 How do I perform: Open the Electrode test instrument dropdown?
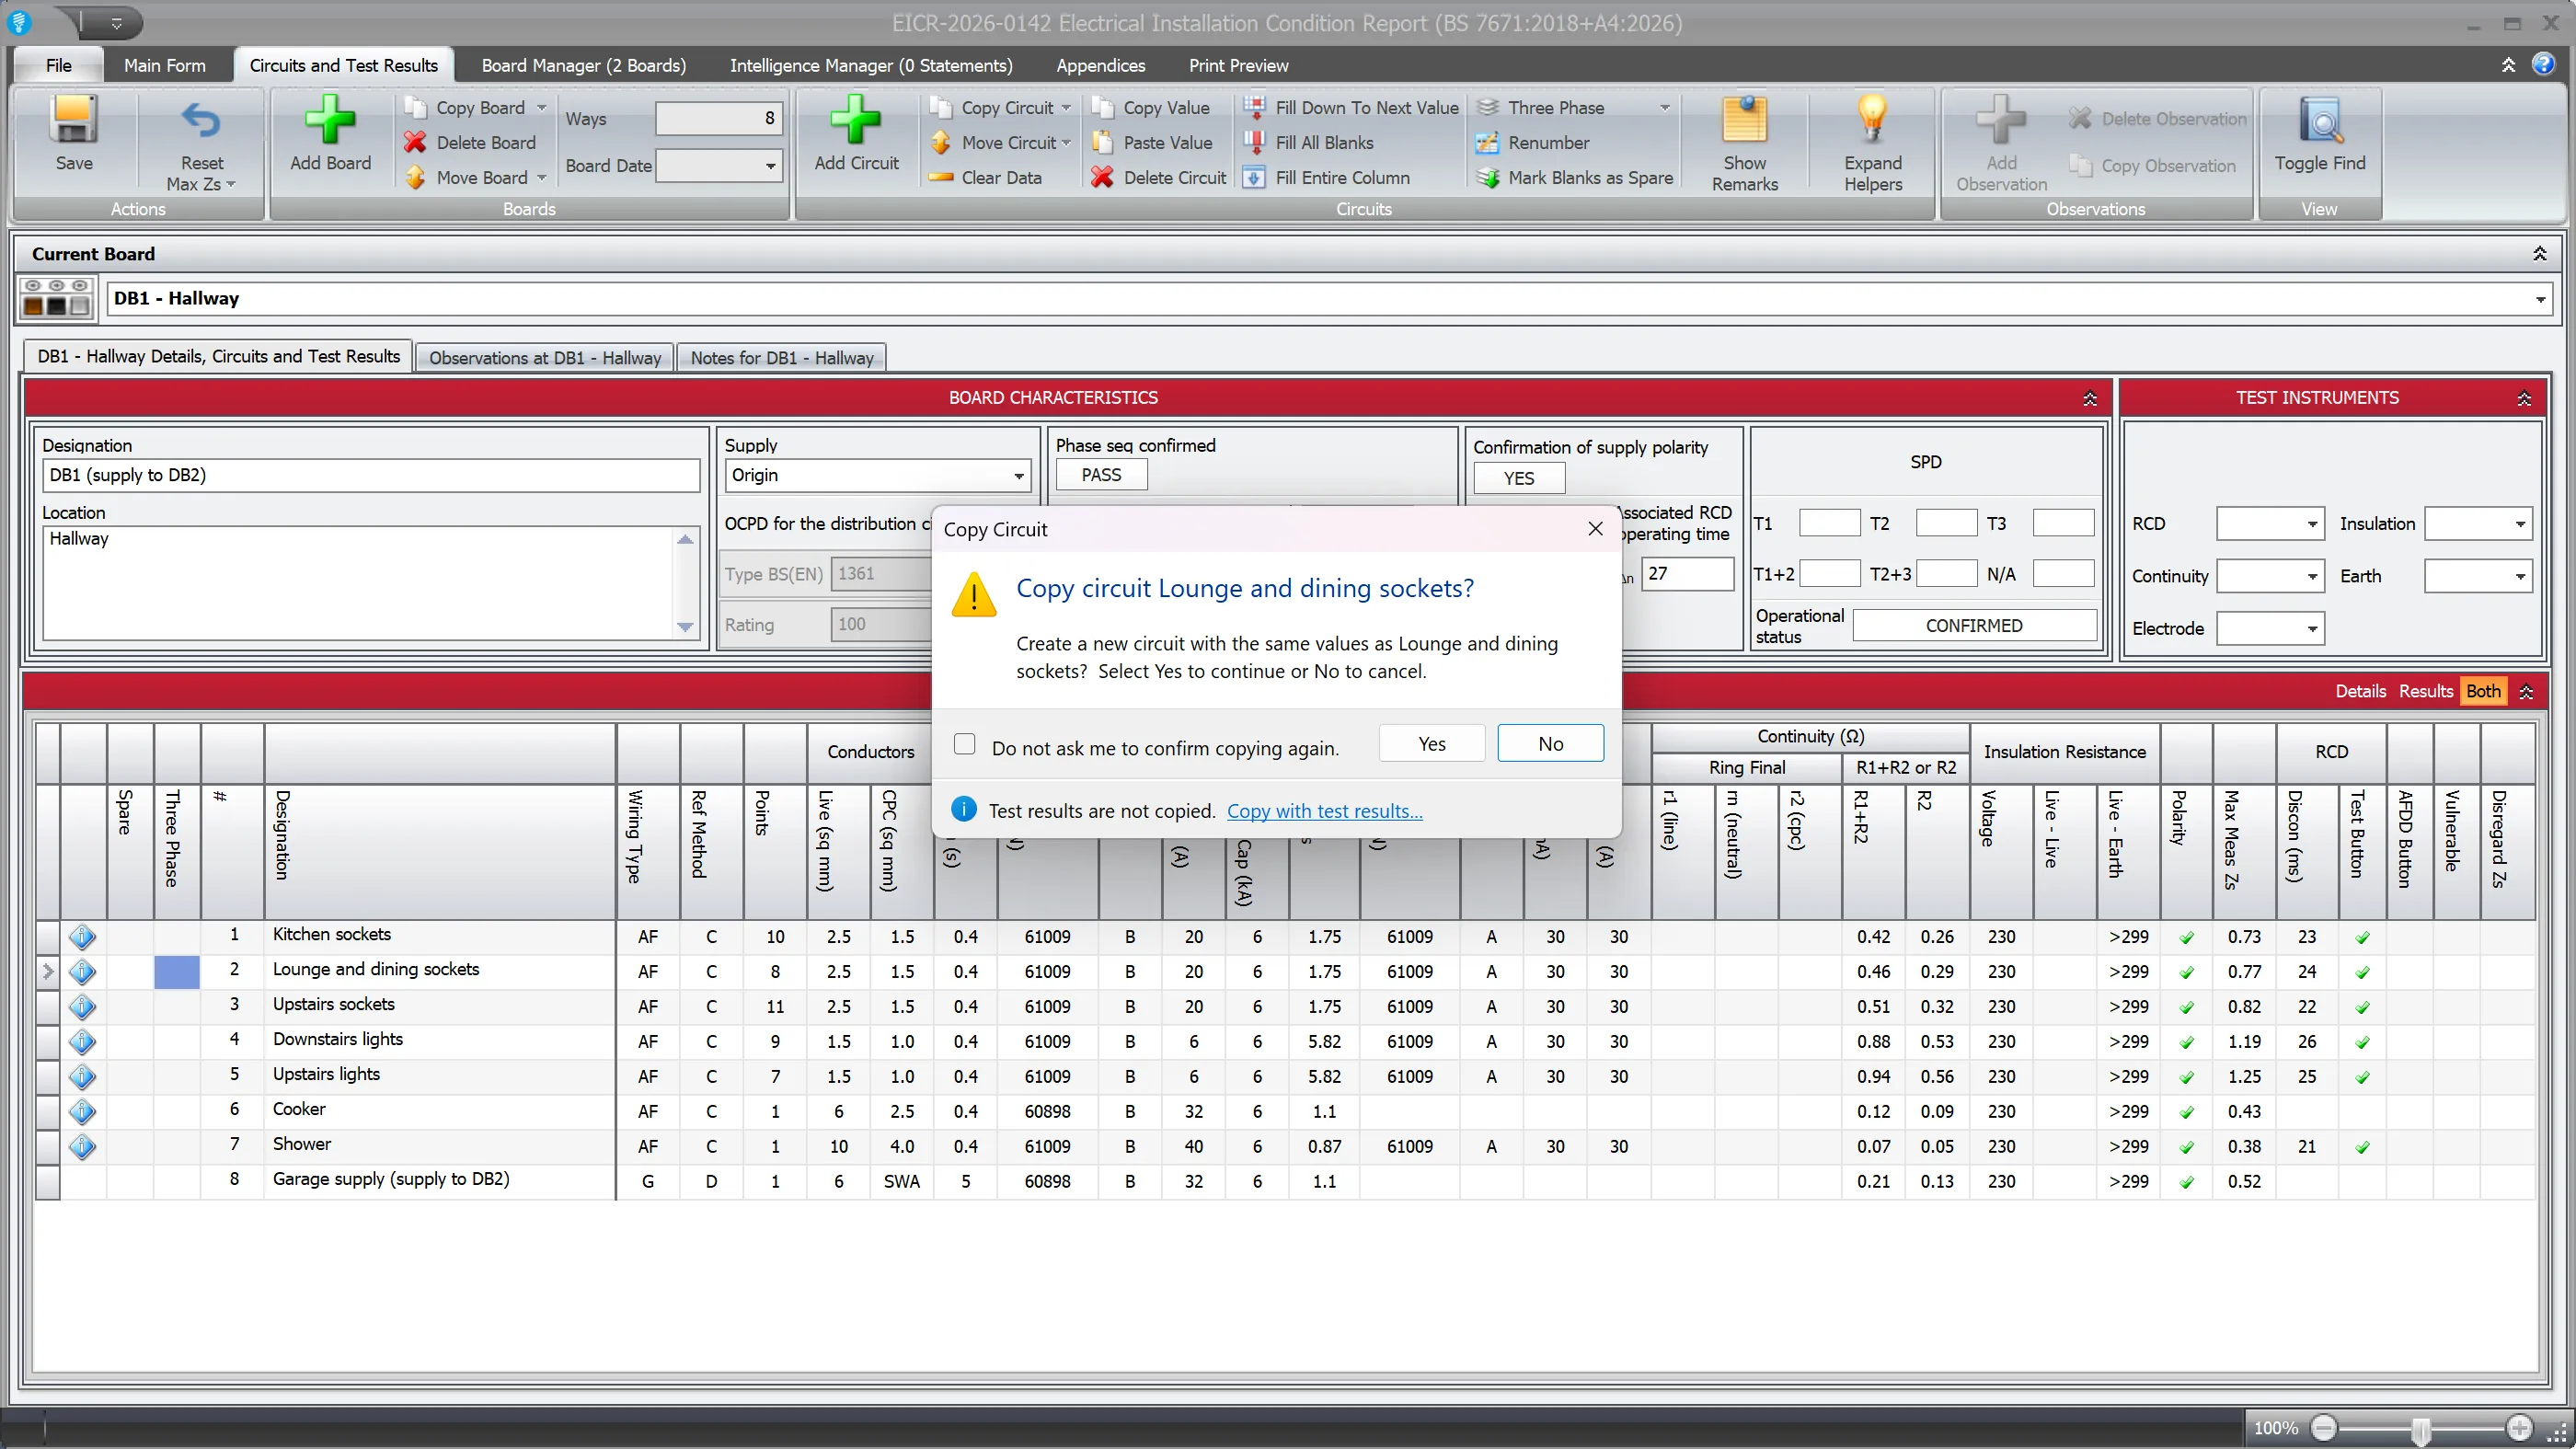pyautogui.click(x=2311, y=628)
